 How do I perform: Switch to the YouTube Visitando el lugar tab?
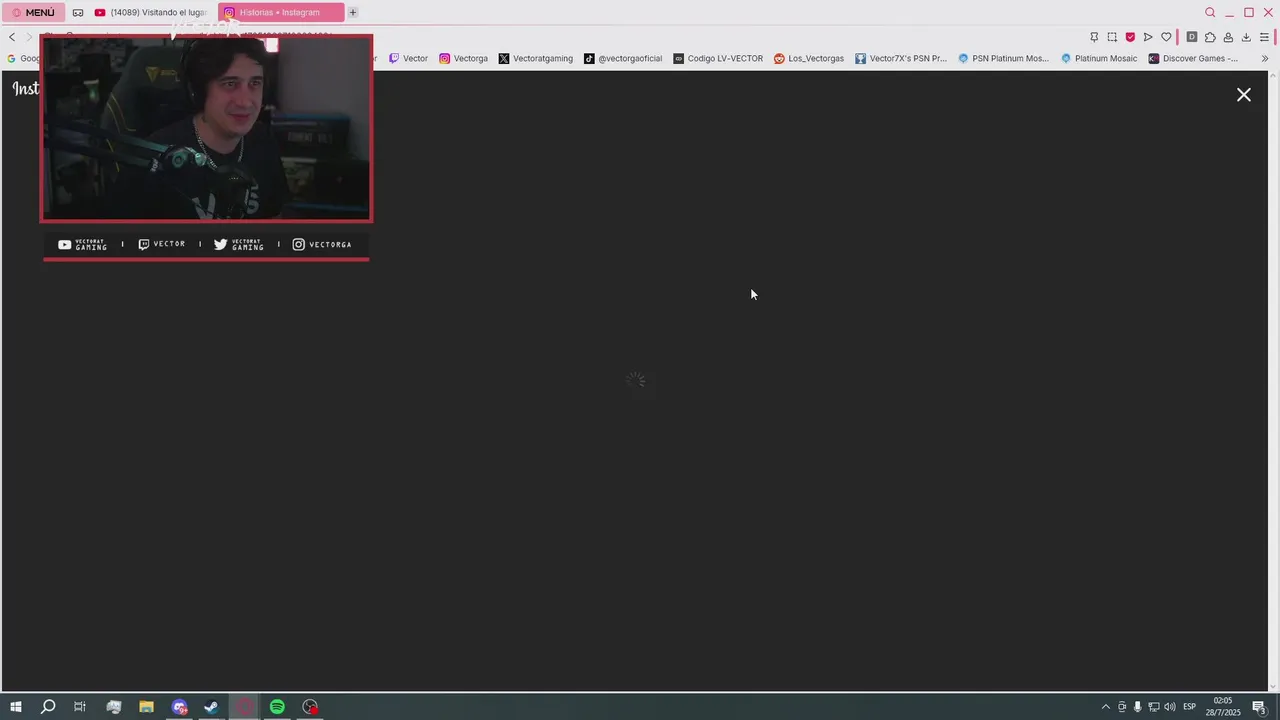click(x=150, y=13)
